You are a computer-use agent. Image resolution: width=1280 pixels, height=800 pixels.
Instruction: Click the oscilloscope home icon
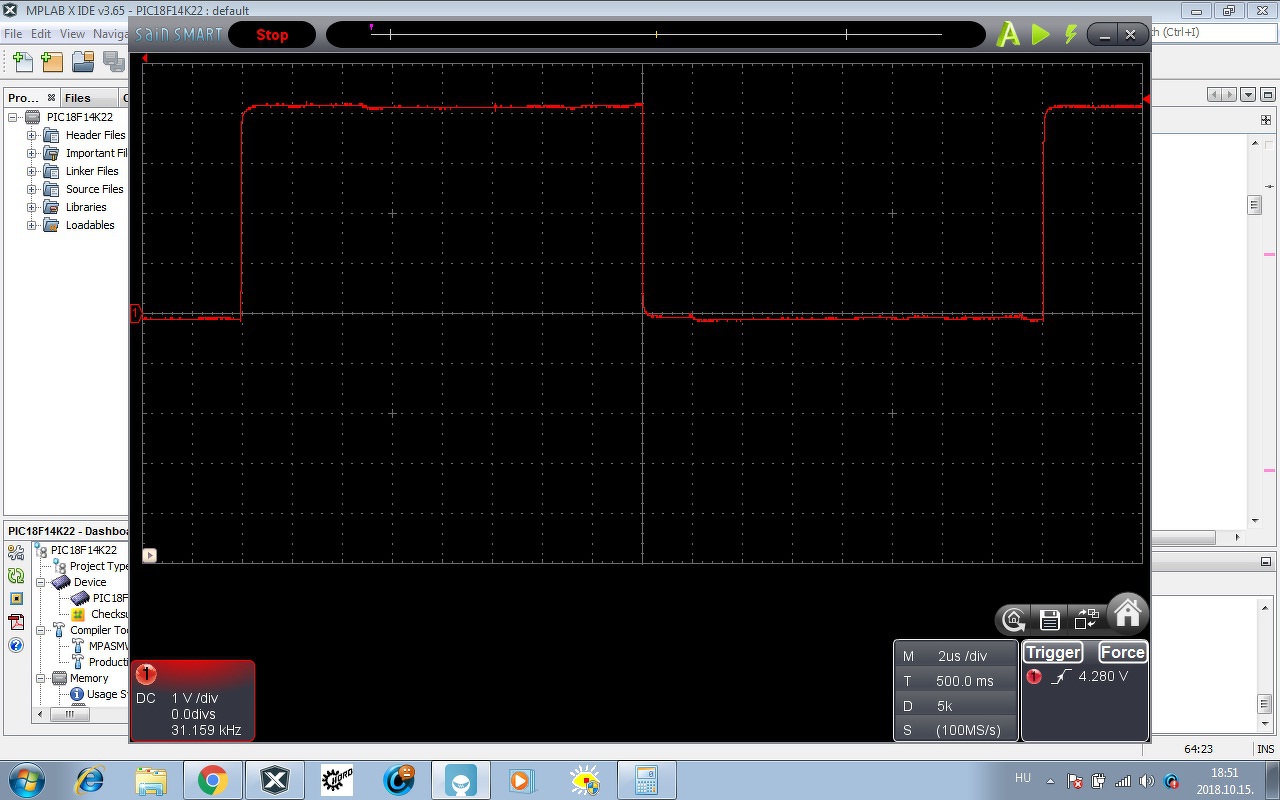[1127, 612]
